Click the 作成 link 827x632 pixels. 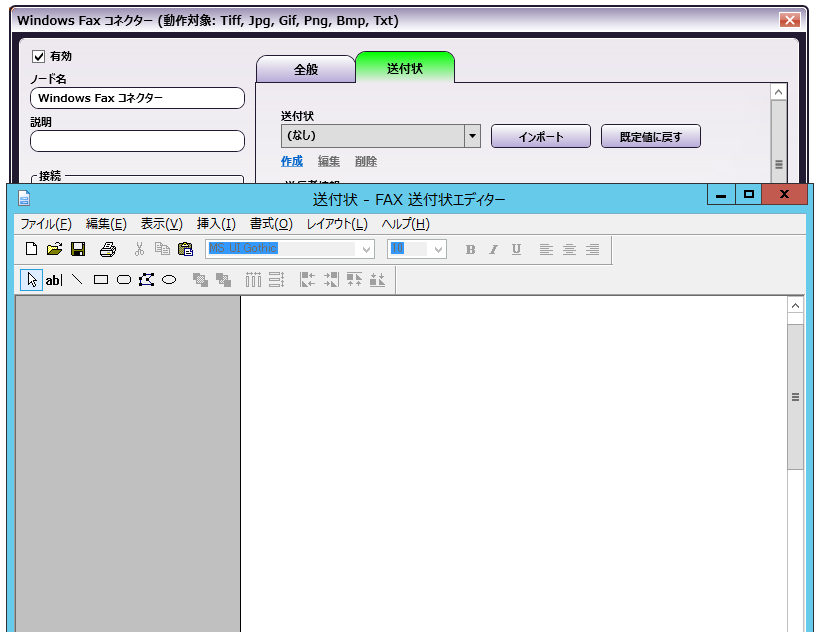click(292, 161)
